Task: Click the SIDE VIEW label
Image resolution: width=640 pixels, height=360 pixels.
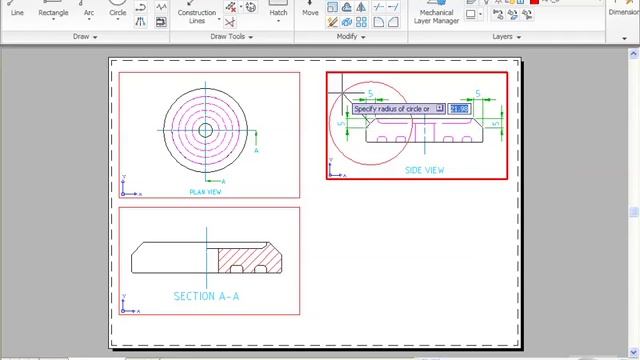Action: 424,170
